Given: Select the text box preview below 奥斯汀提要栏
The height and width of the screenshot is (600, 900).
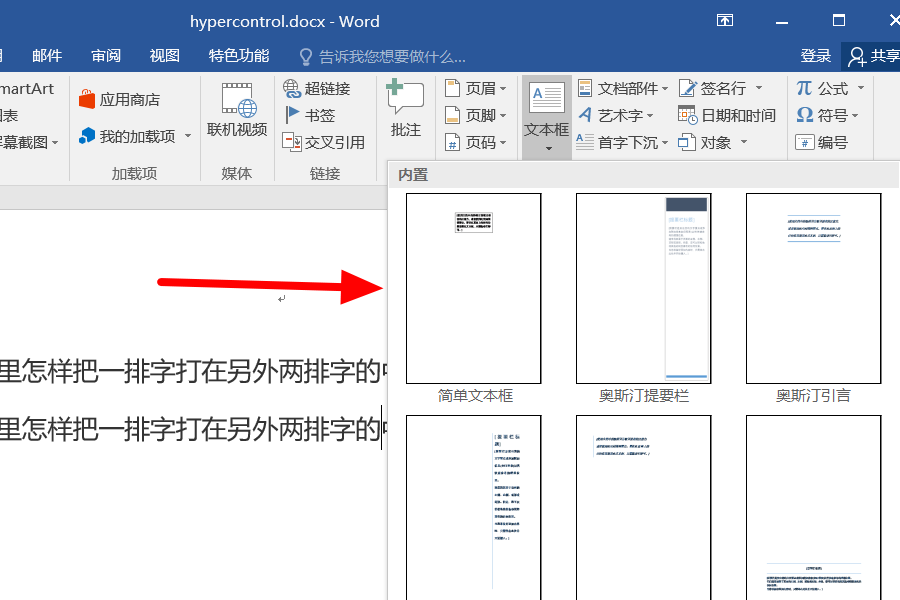Looking at the screenshot, I should (x=643, y=508).
